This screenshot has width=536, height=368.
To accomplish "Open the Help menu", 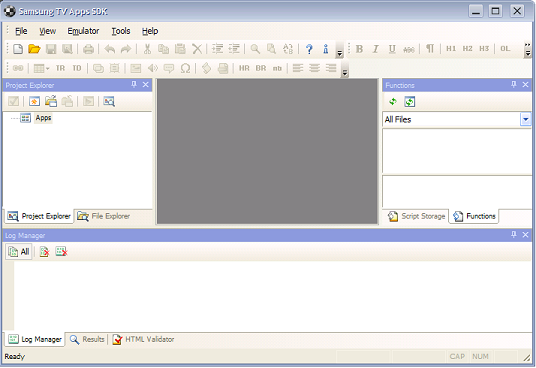I will point(150,31).
